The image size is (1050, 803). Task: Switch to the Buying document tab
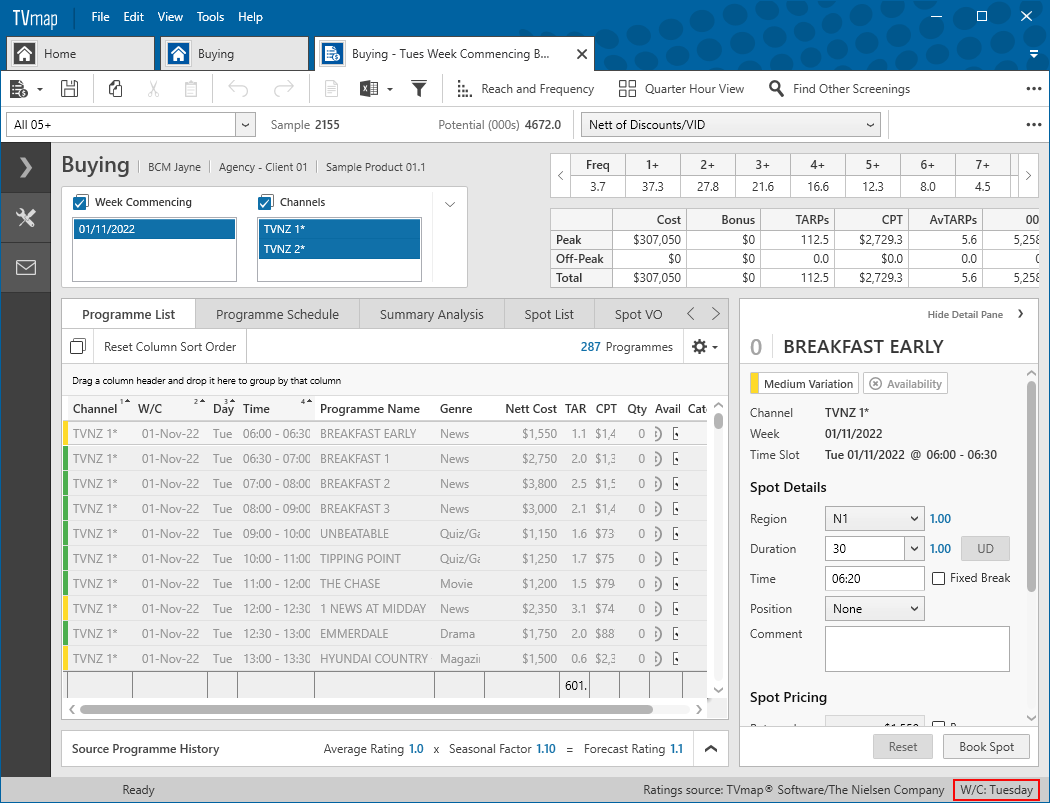click(234, 54)
